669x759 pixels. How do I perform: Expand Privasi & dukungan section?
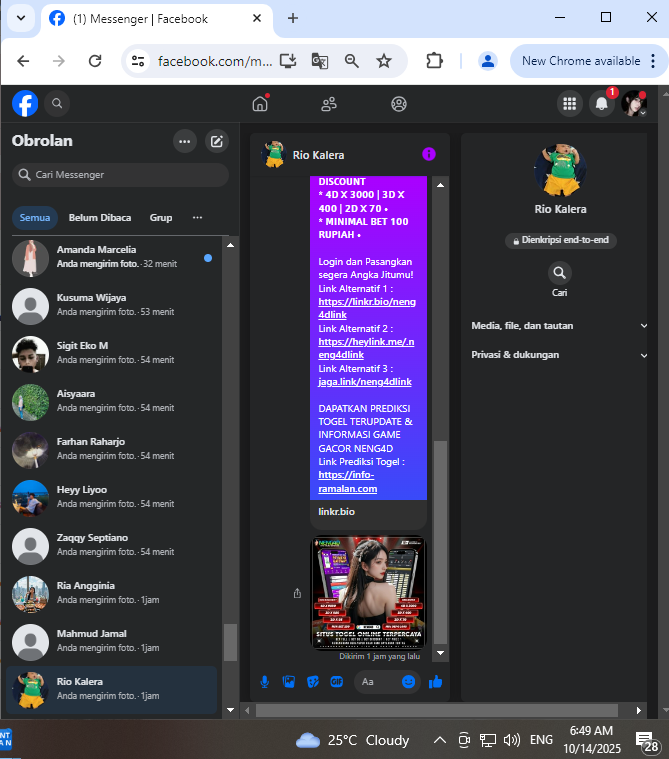[559, 355]
